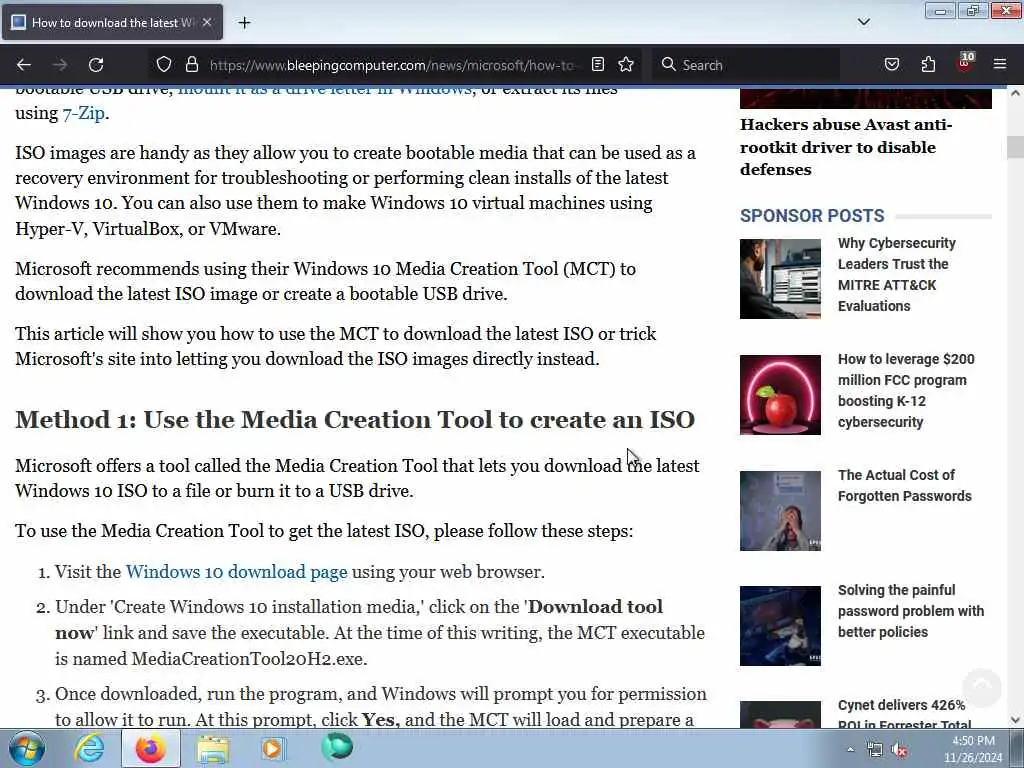Open the tracking protection shield icon
1024x768 pixels.
coord(164,65)
